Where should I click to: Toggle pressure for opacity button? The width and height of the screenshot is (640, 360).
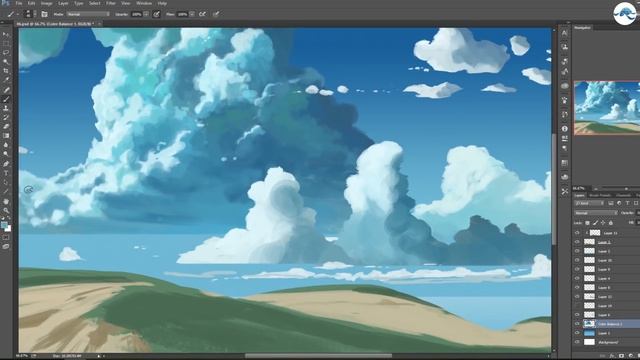click(156, 14)
